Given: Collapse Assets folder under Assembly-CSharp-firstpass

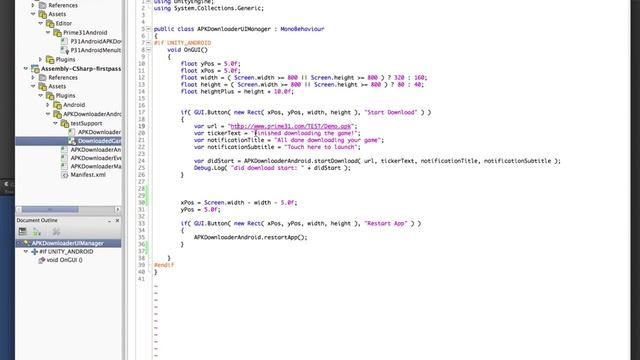Looking at the screenshot, I should click(x=33, y=87).
